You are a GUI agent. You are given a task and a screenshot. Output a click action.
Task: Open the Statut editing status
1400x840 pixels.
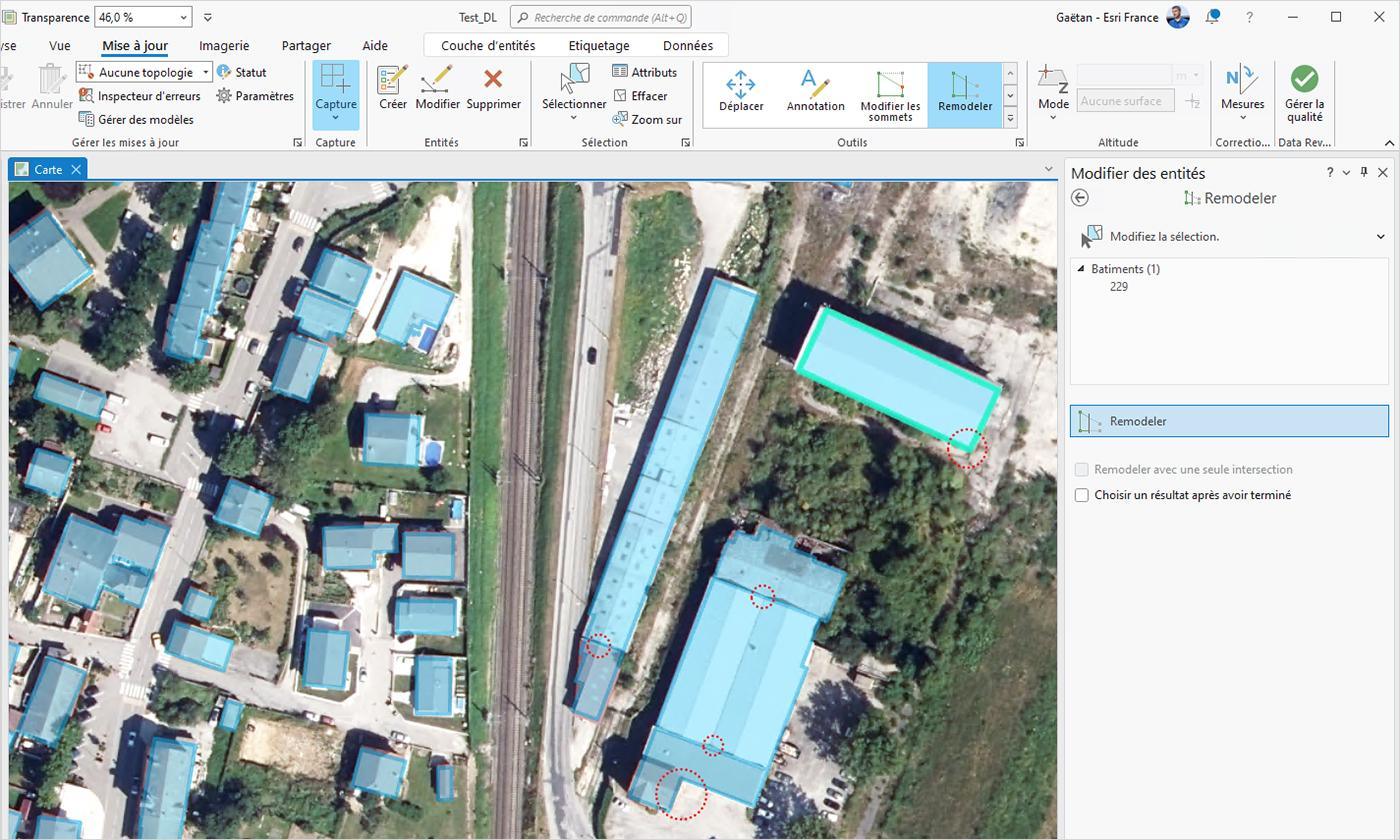pos(242,72)
